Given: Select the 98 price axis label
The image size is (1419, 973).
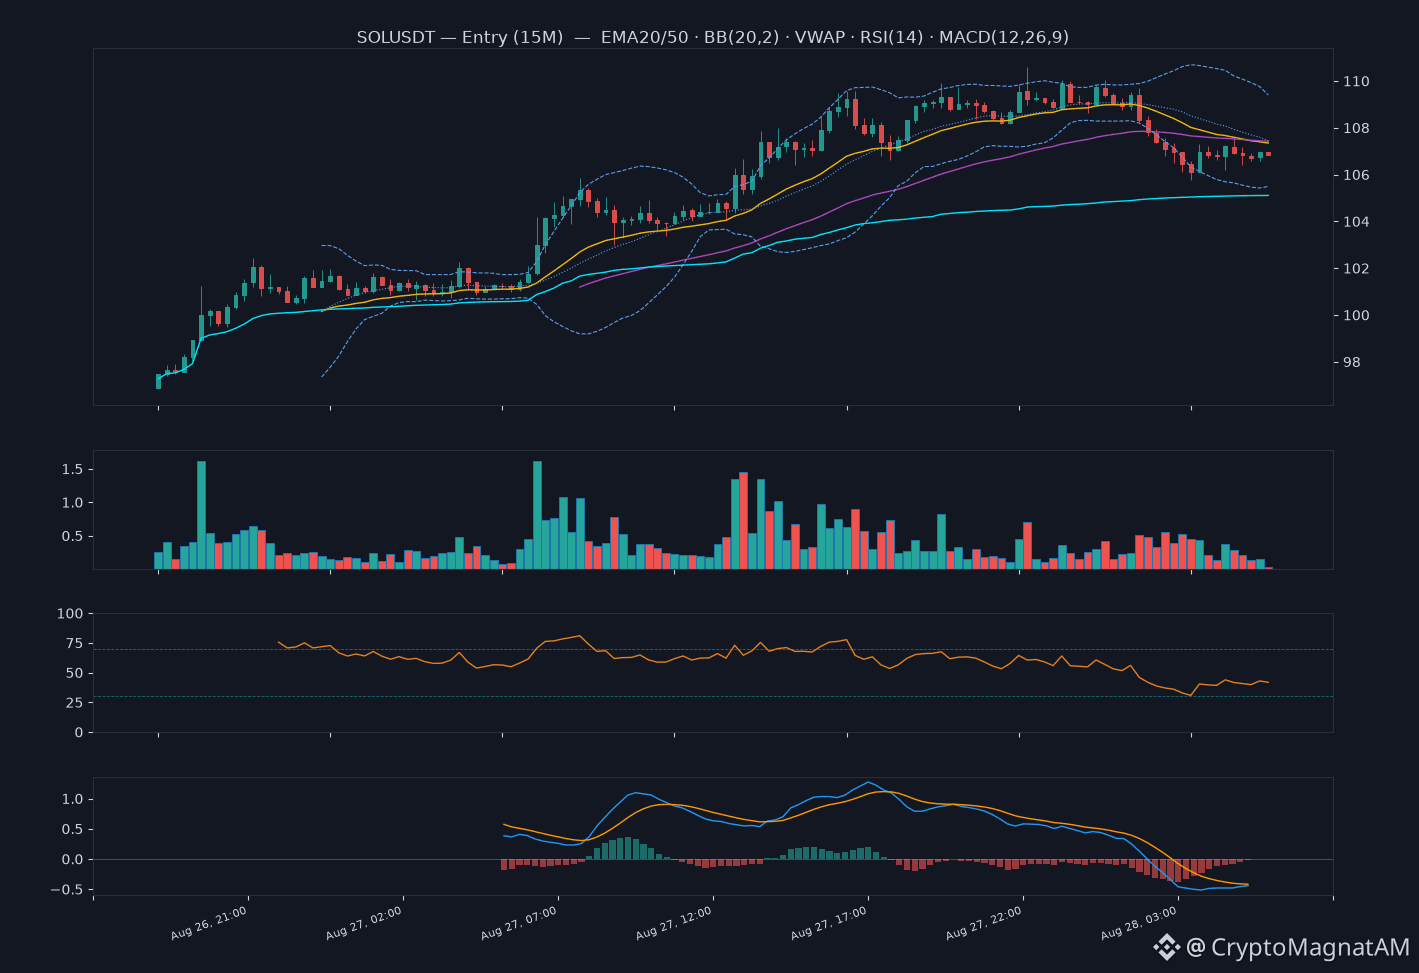Looking at the screenshot, I should (1352, 363).
